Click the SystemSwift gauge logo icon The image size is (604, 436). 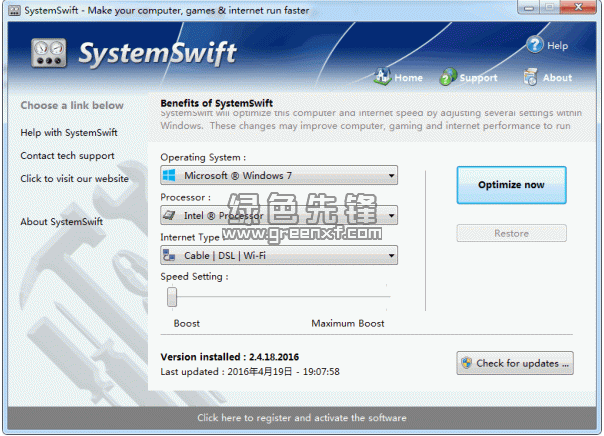click(x=49, y=53)
